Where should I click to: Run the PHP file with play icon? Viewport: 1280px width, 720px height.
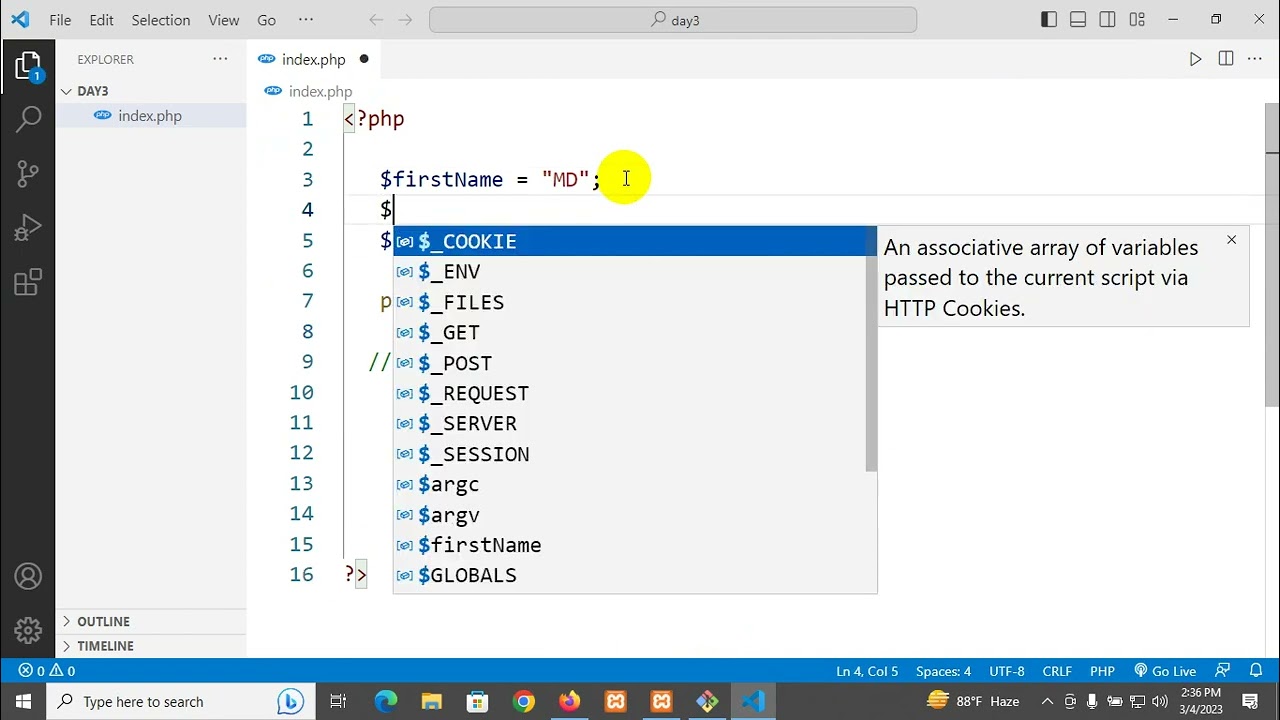point(1195,59)
